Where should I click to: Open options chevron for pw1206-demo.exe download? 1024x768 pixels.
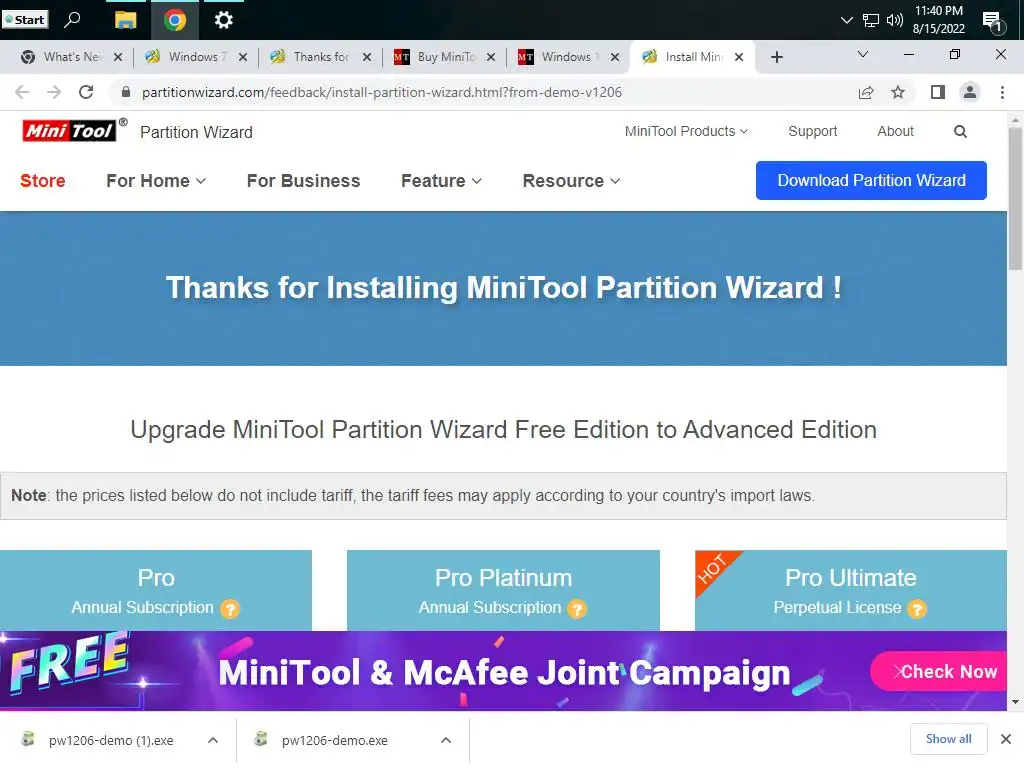tap(446, 740)
